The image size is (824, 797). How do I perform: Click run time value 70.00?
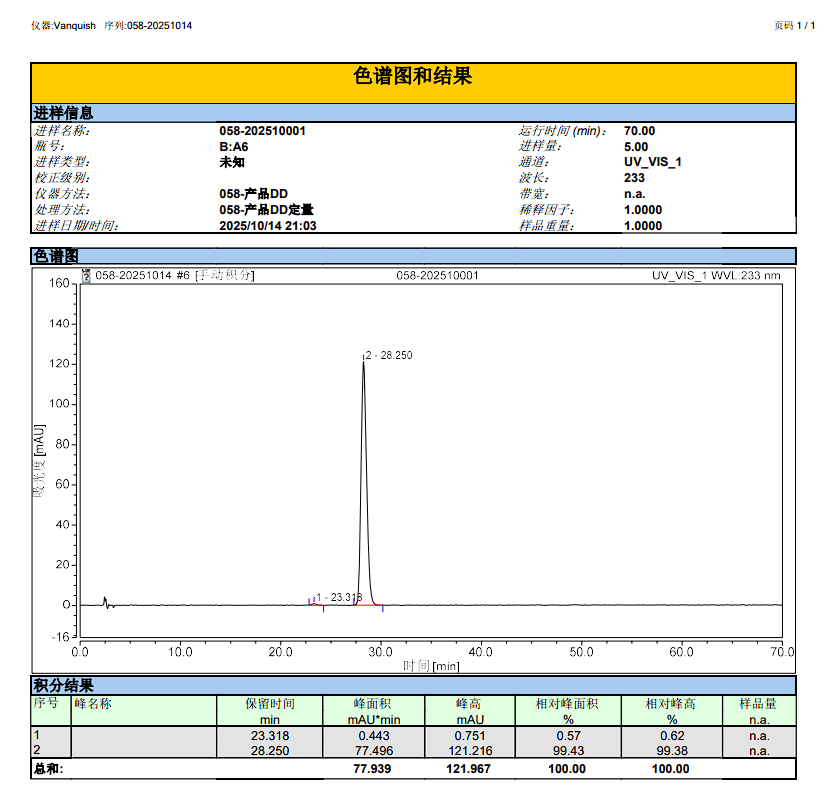639,131
